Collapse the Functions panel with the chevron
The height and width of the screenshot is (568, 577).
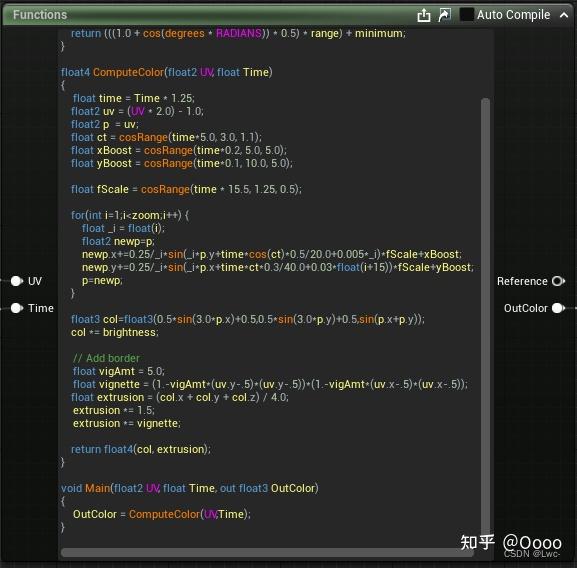563,15
